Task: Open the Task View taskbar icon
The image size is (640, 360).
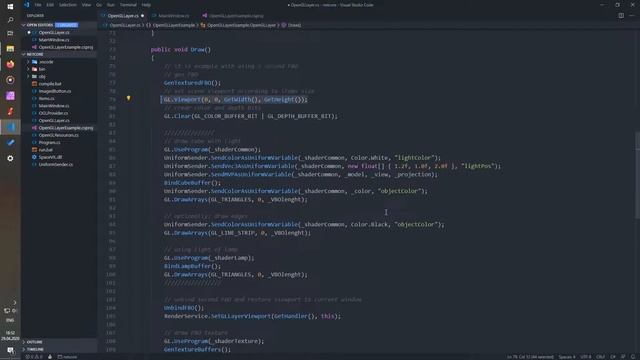Action: 10,33
